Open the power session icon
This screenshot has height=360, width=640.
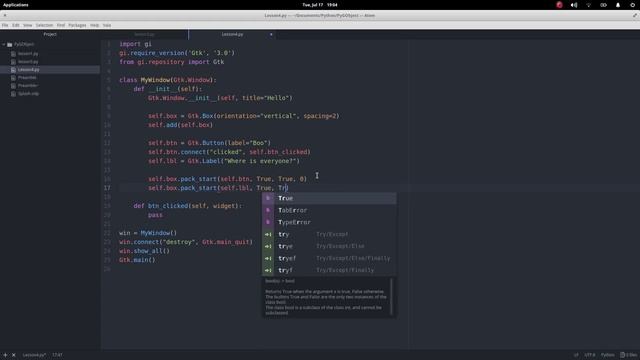(633, 5)
